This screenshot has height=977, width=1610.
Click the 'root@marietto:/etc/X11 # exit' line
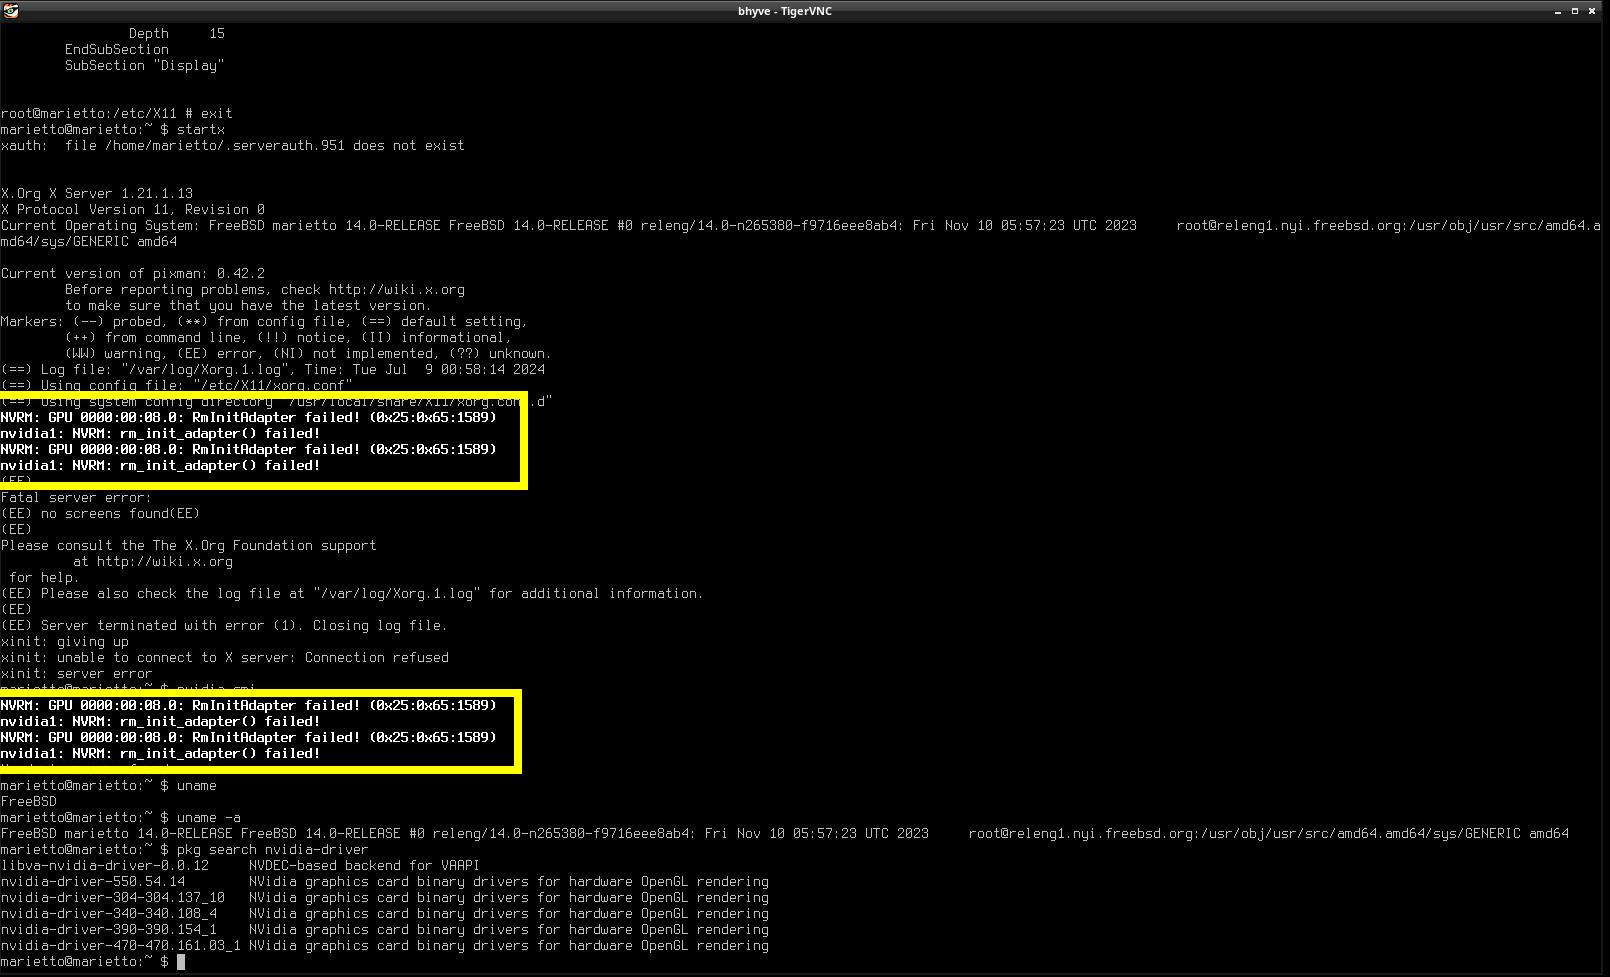pyautogui.click(x=117, y=114)
